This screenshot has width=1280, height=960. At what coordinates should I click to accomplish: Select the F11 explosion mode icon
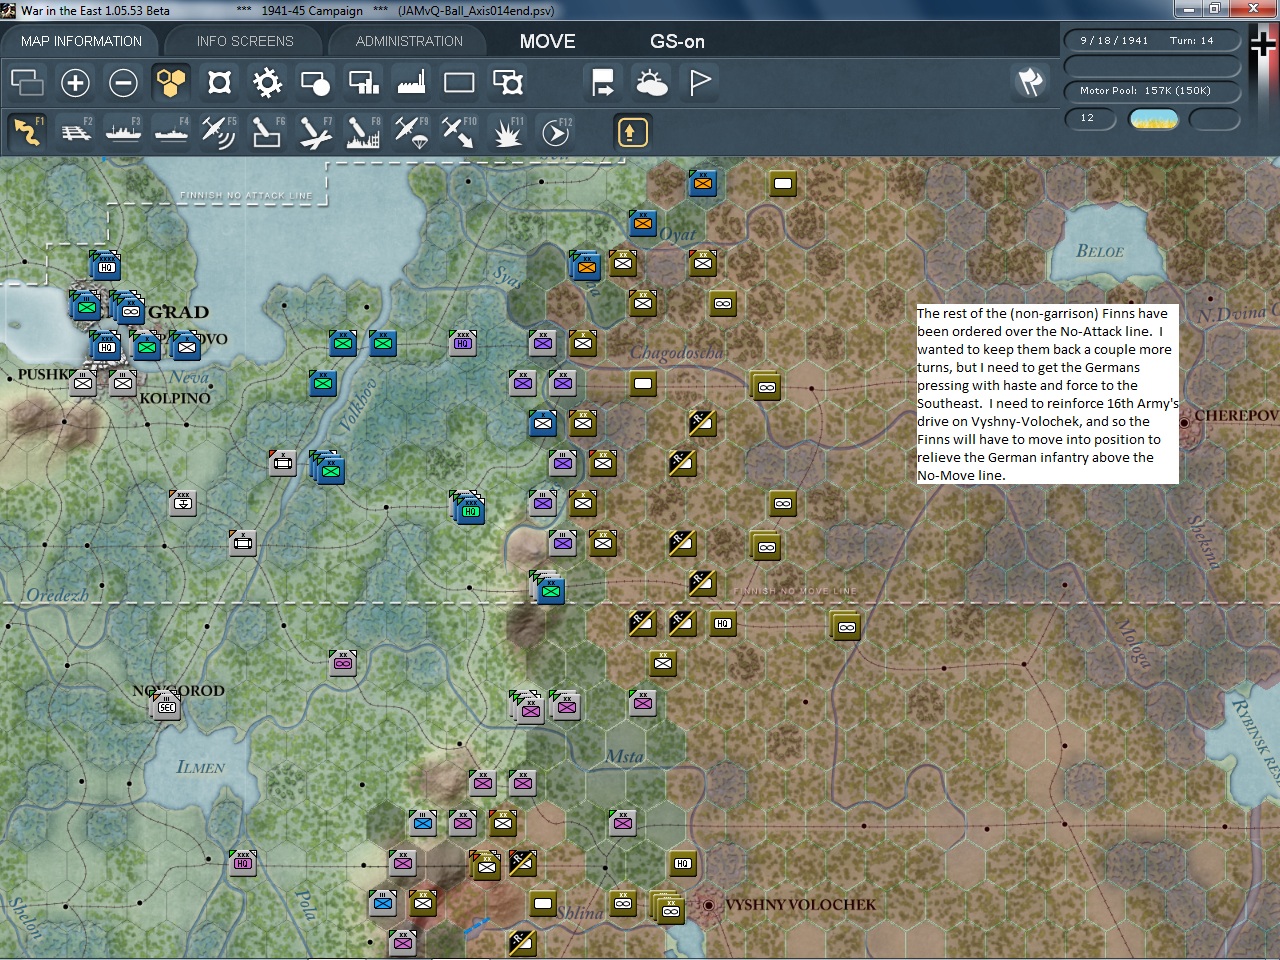(507, 132)
